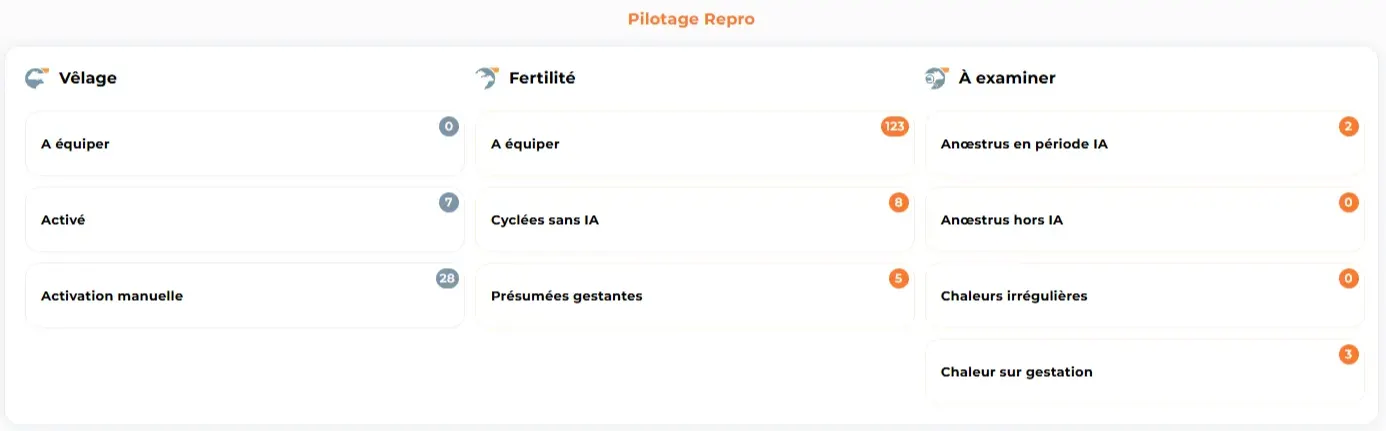This screenshot has width=1386, height=431.
Task: Open the Chaleur sur gestation card
Action: 1145,371
